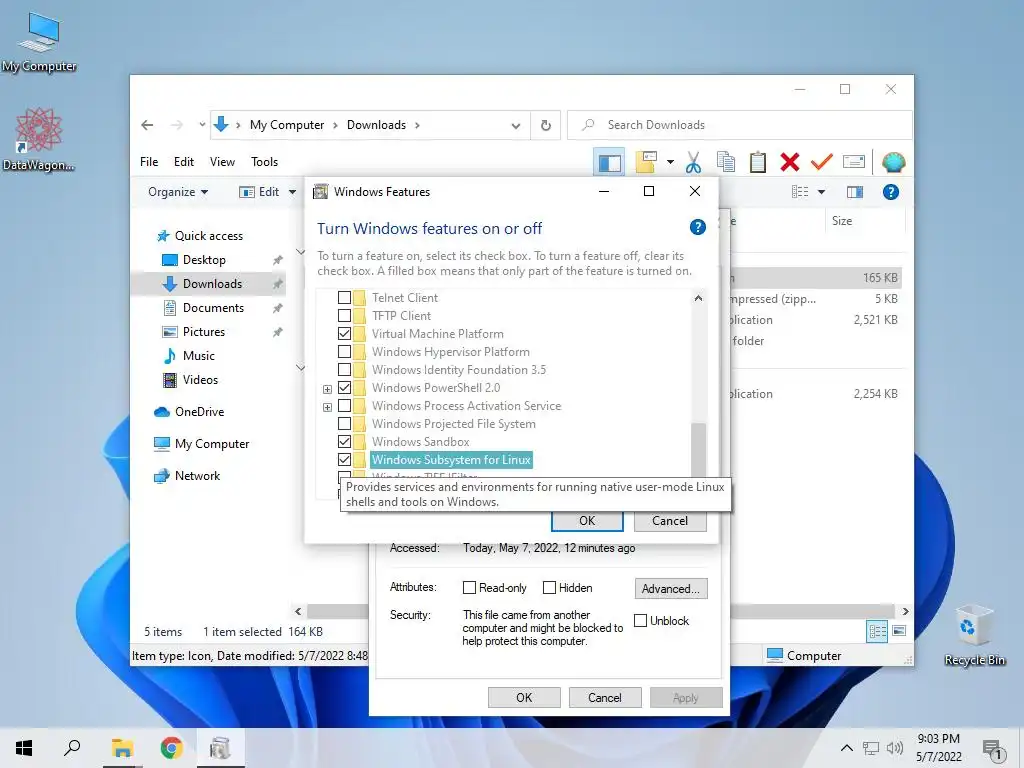Image resolution: width=1024 pixels, height=768 pixels.
Task: Uncheck Windows Subsystem for Linux checkbox
Action: (x=344, y=460)
